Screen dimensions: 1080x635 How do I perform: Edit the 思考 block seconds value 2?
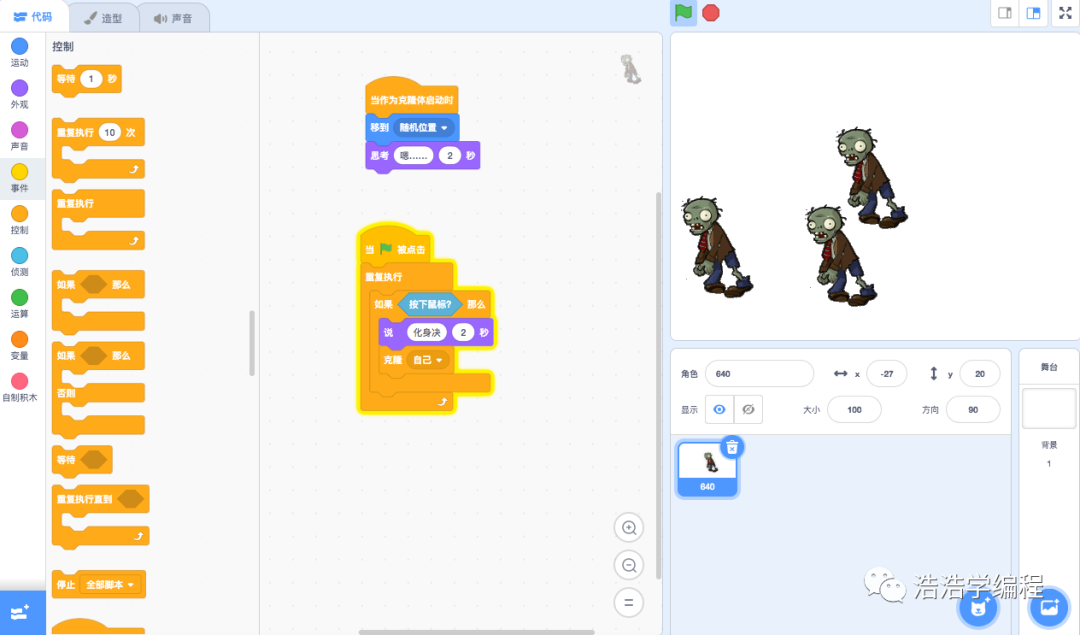[x=450, y=156]
